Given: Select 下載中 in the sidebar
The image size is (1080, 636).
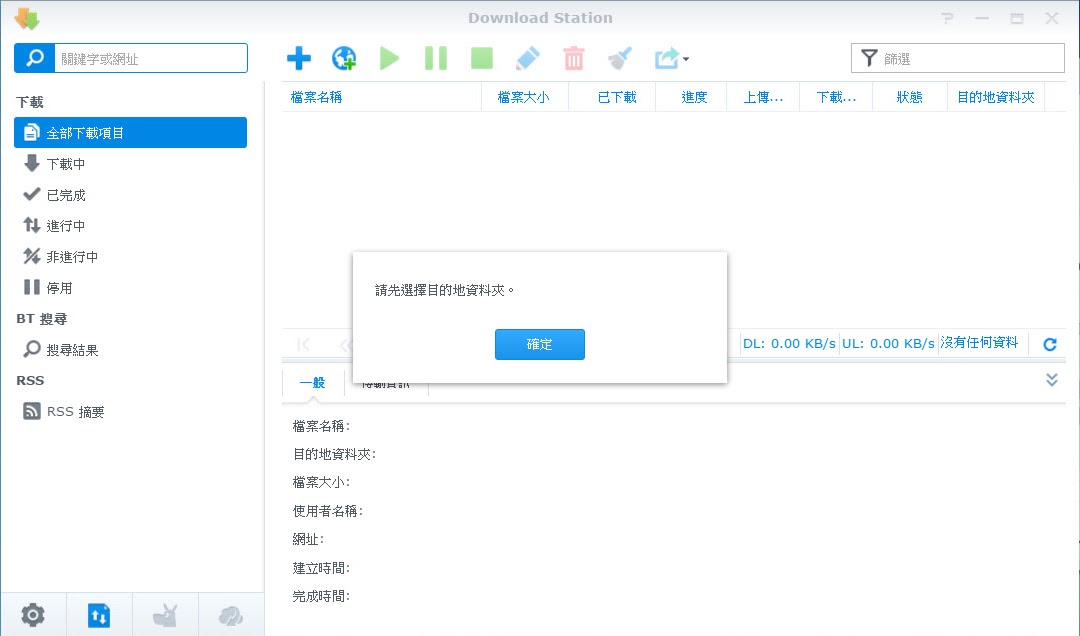Looking at the screenshot, I should click(130, 164).
